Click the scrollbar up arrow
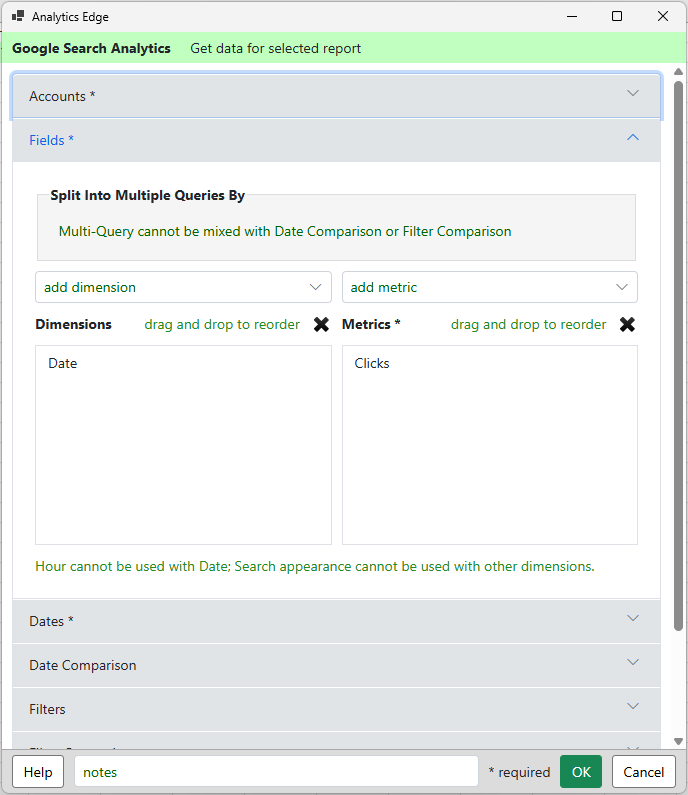 click(x=678, y=71)
